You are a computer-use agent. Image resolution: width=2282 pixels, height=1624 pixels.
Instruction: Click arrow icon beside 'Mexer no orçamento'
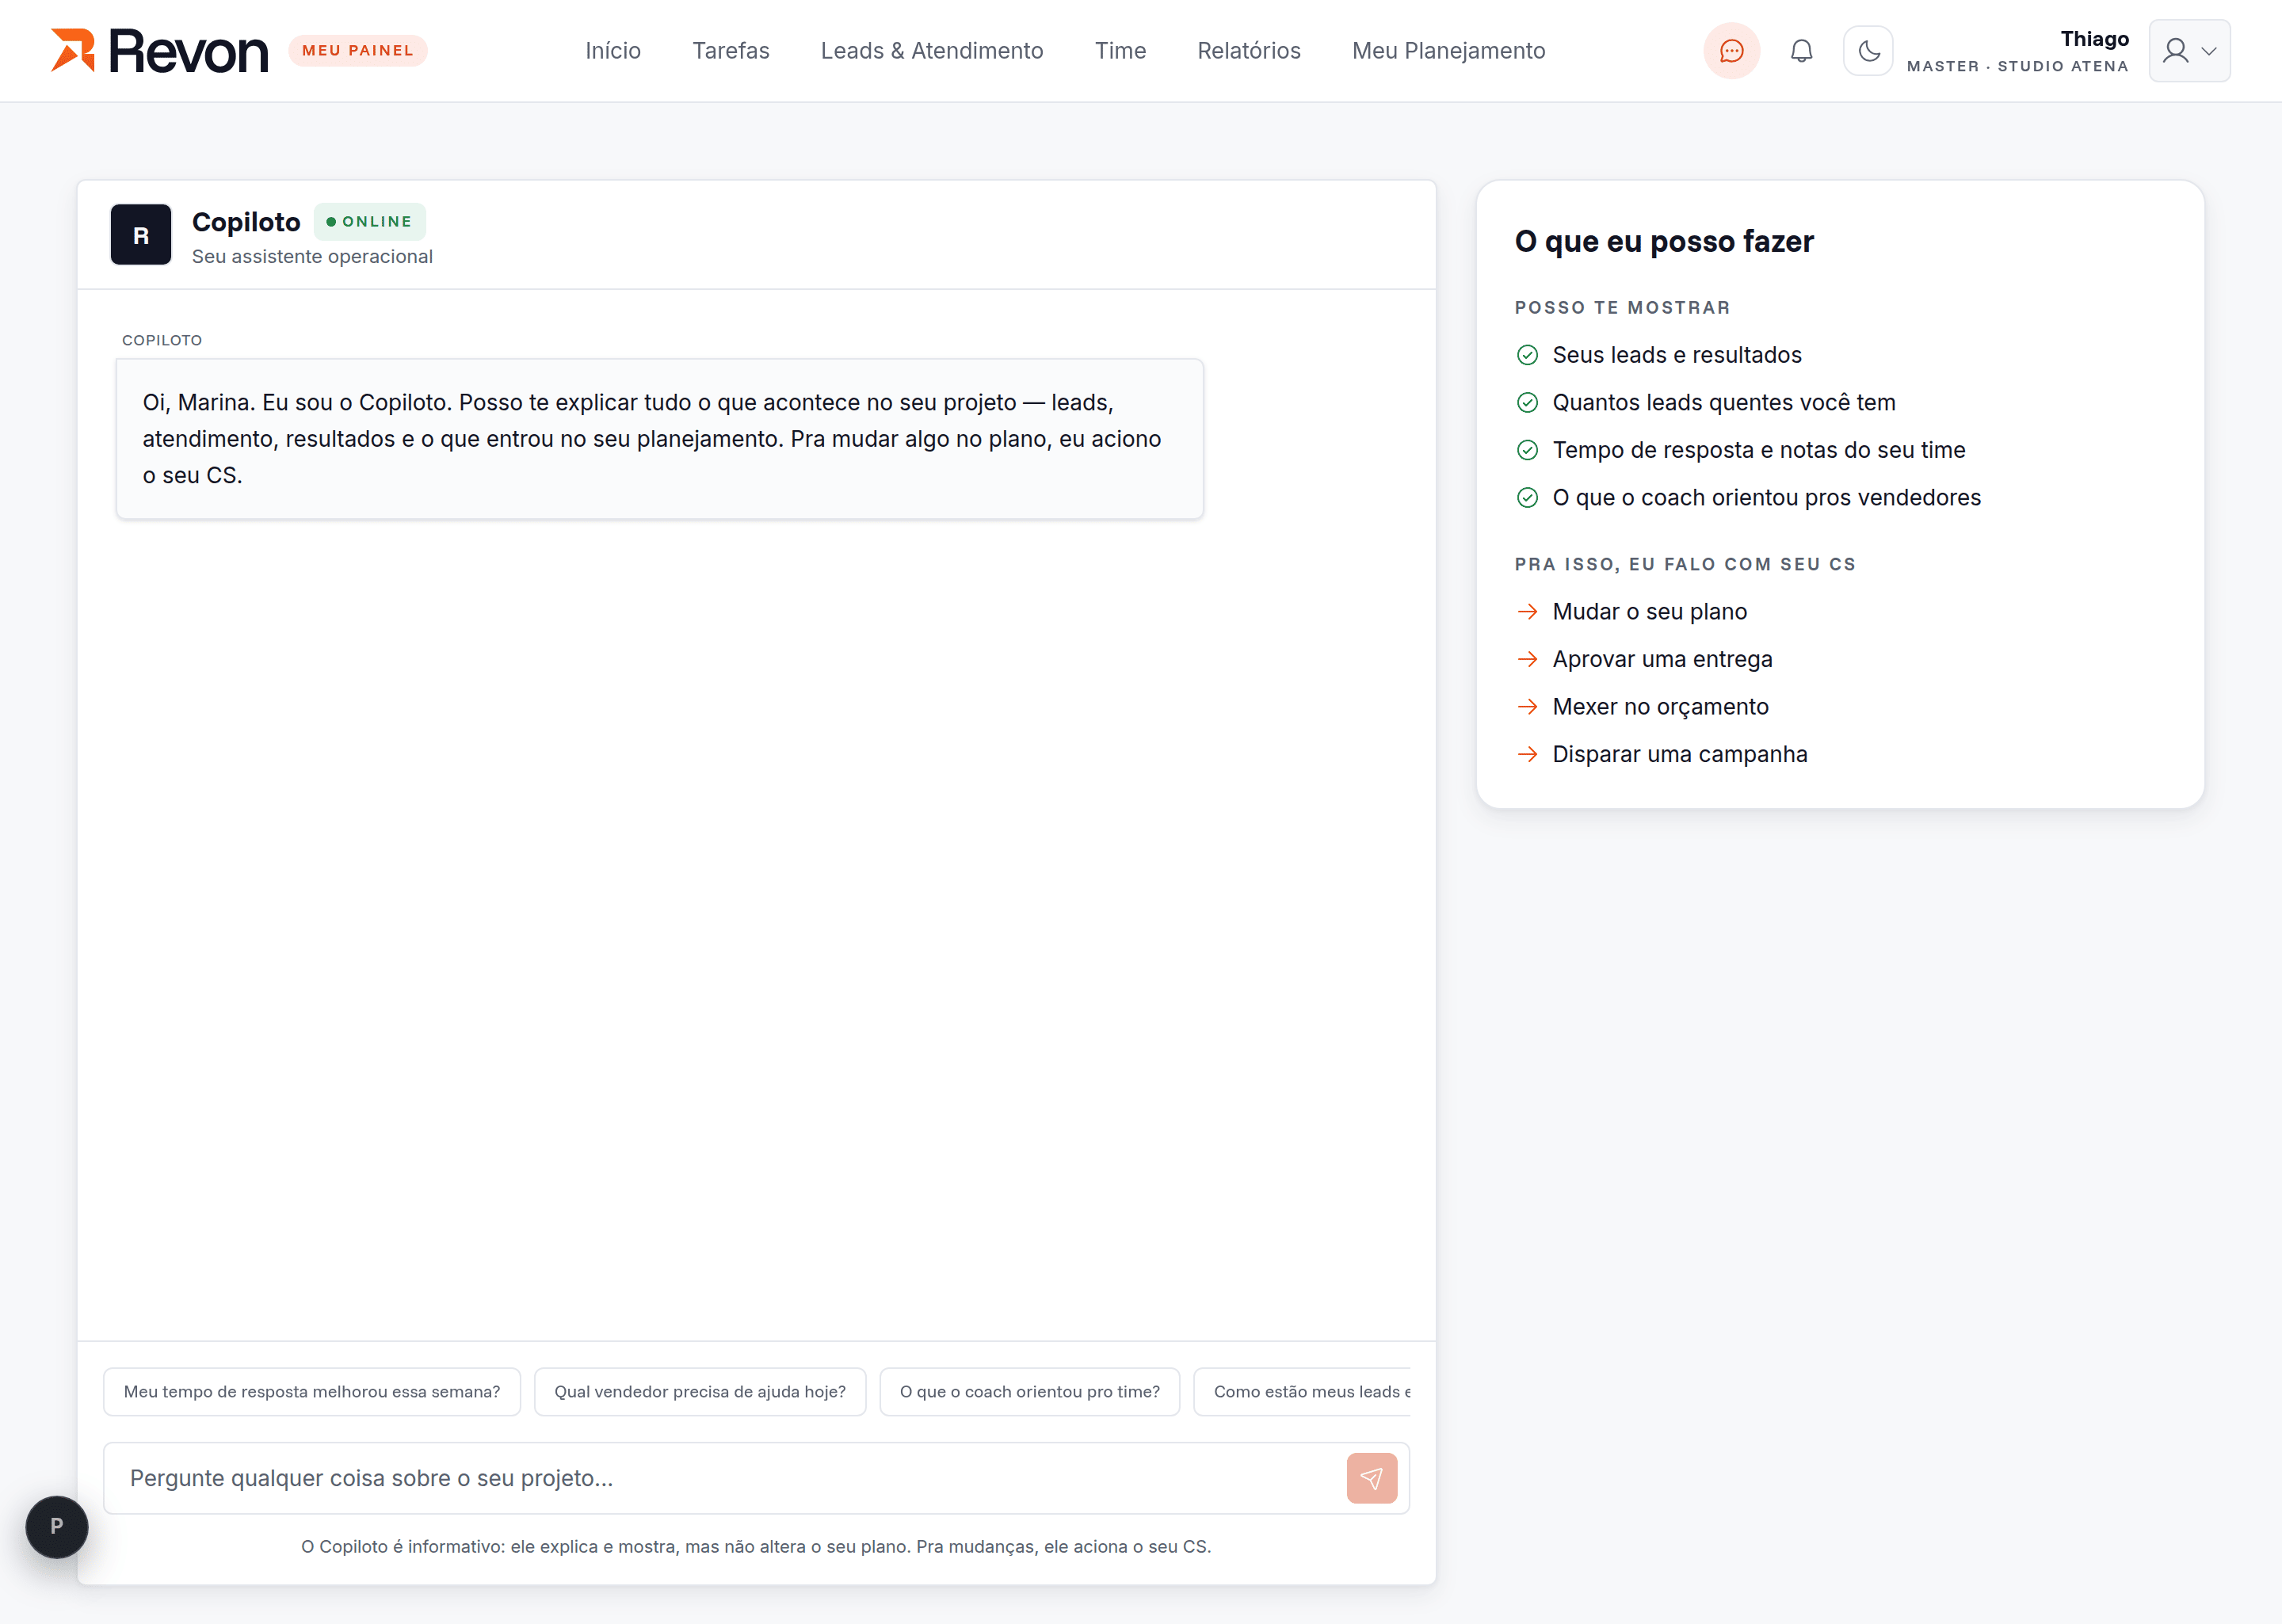(1527, 706)
